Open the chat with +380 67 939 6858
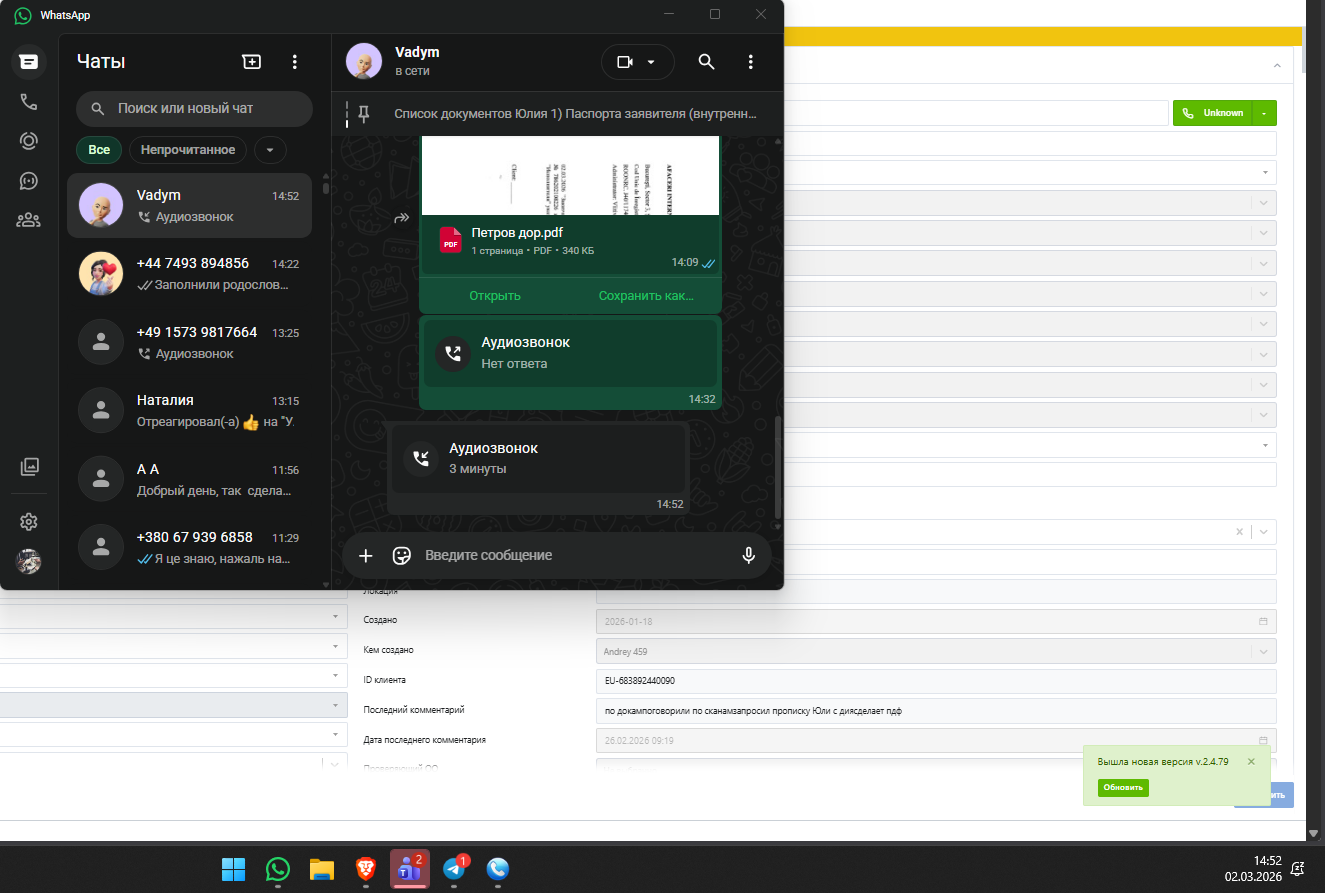1325x893 pixels. tap(190, 548)
